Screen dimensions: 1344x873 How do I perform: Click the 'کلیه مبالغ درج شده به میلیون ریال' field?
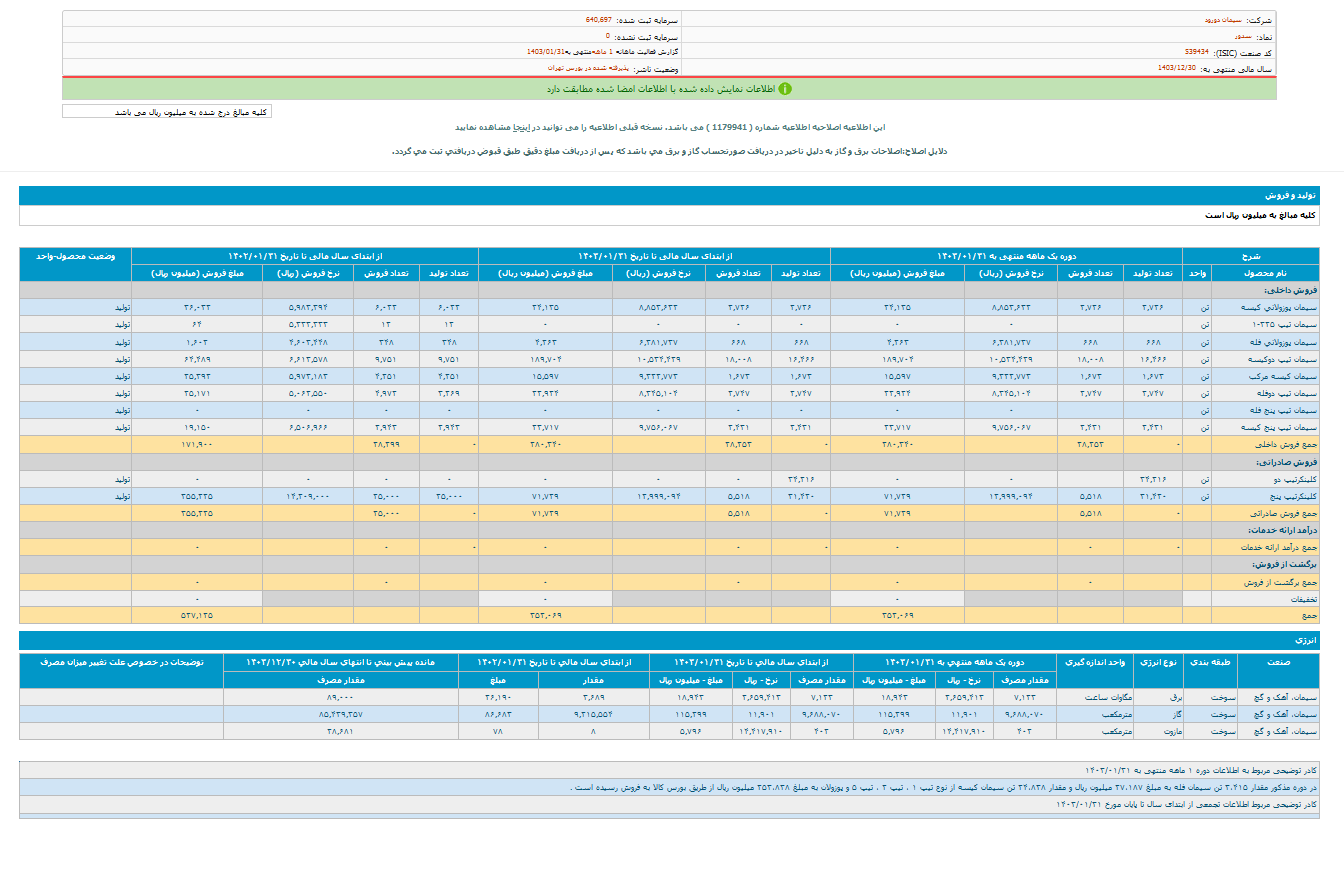pos(166,112)
